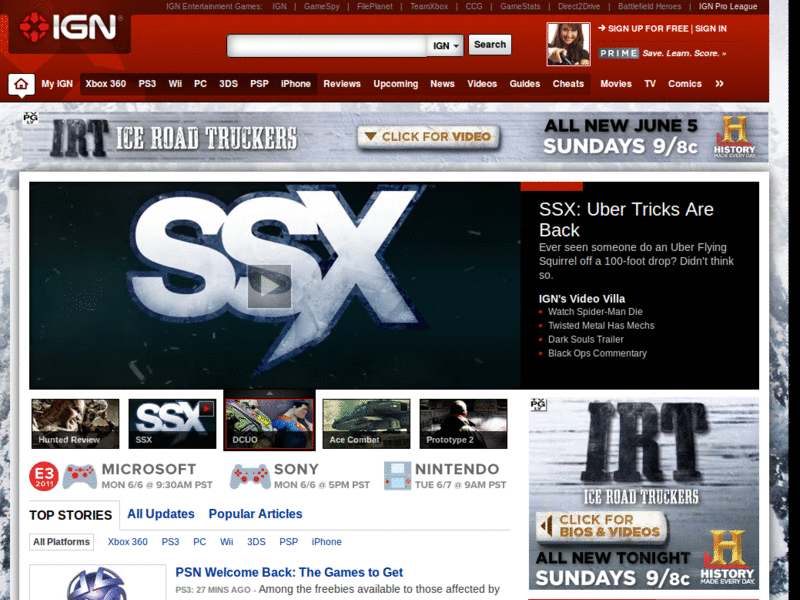Open GameSpy network link
This screenshot has width=800, height=600.
(x=321, y=7)
